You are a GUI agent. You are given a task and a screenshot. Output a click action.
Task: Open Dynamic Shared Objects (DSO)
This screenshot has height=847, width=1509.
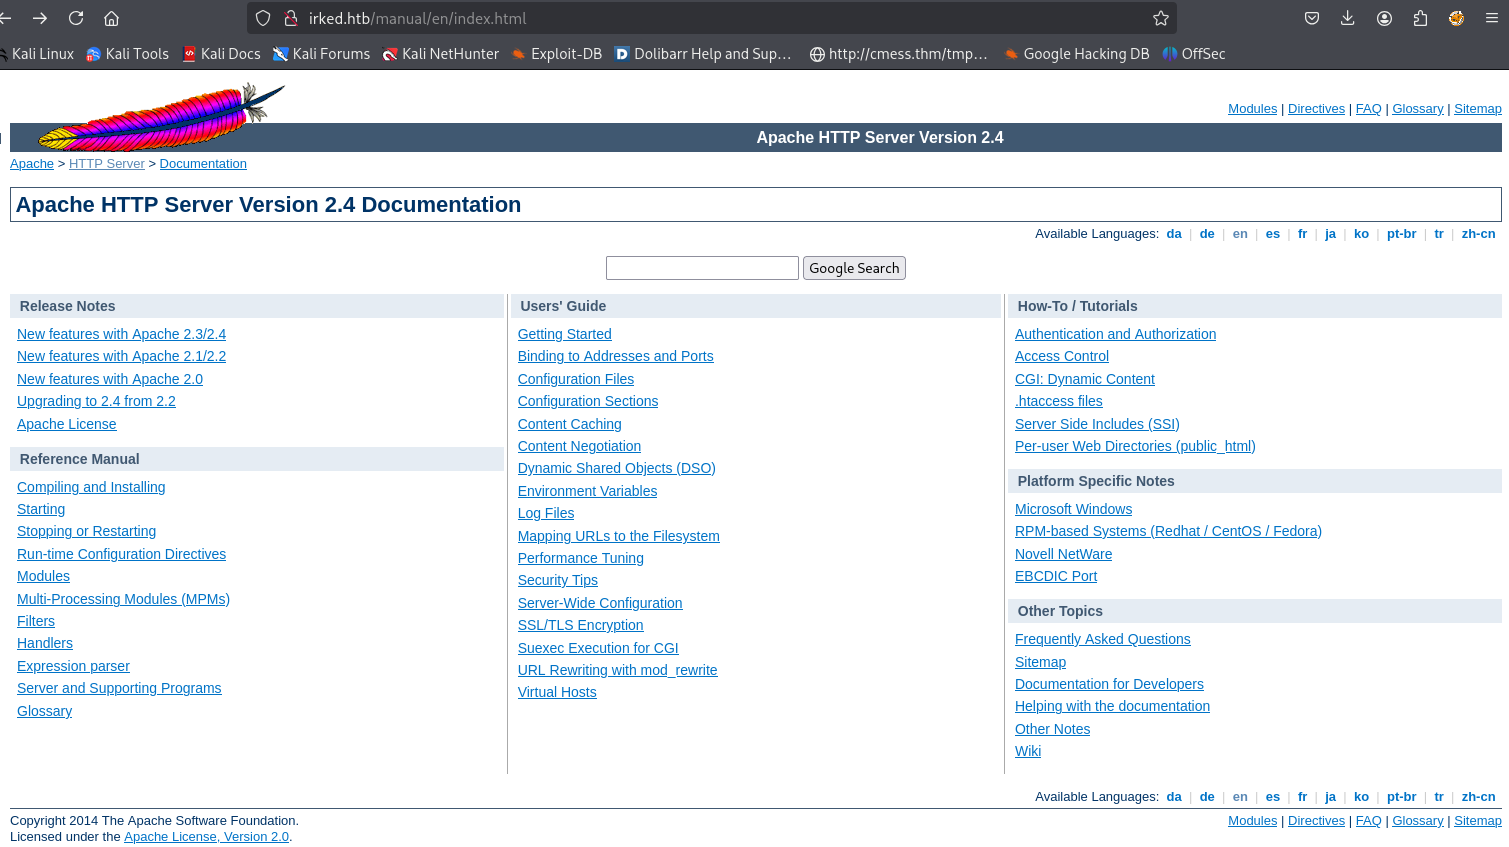click(617, 468)
